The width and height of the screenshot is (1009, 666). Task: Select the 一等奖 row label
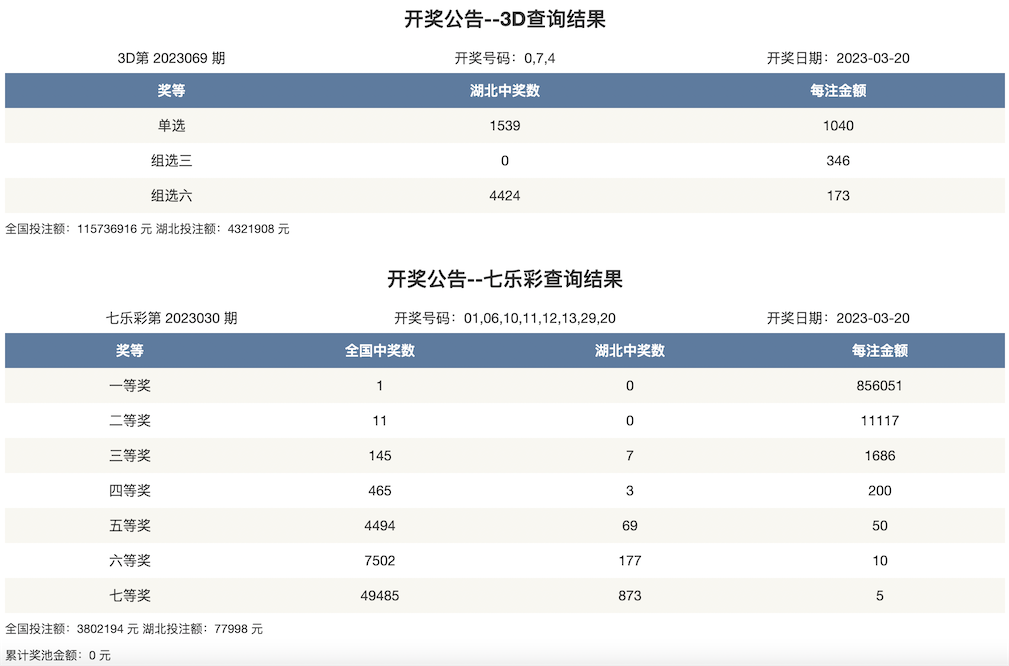129,385
